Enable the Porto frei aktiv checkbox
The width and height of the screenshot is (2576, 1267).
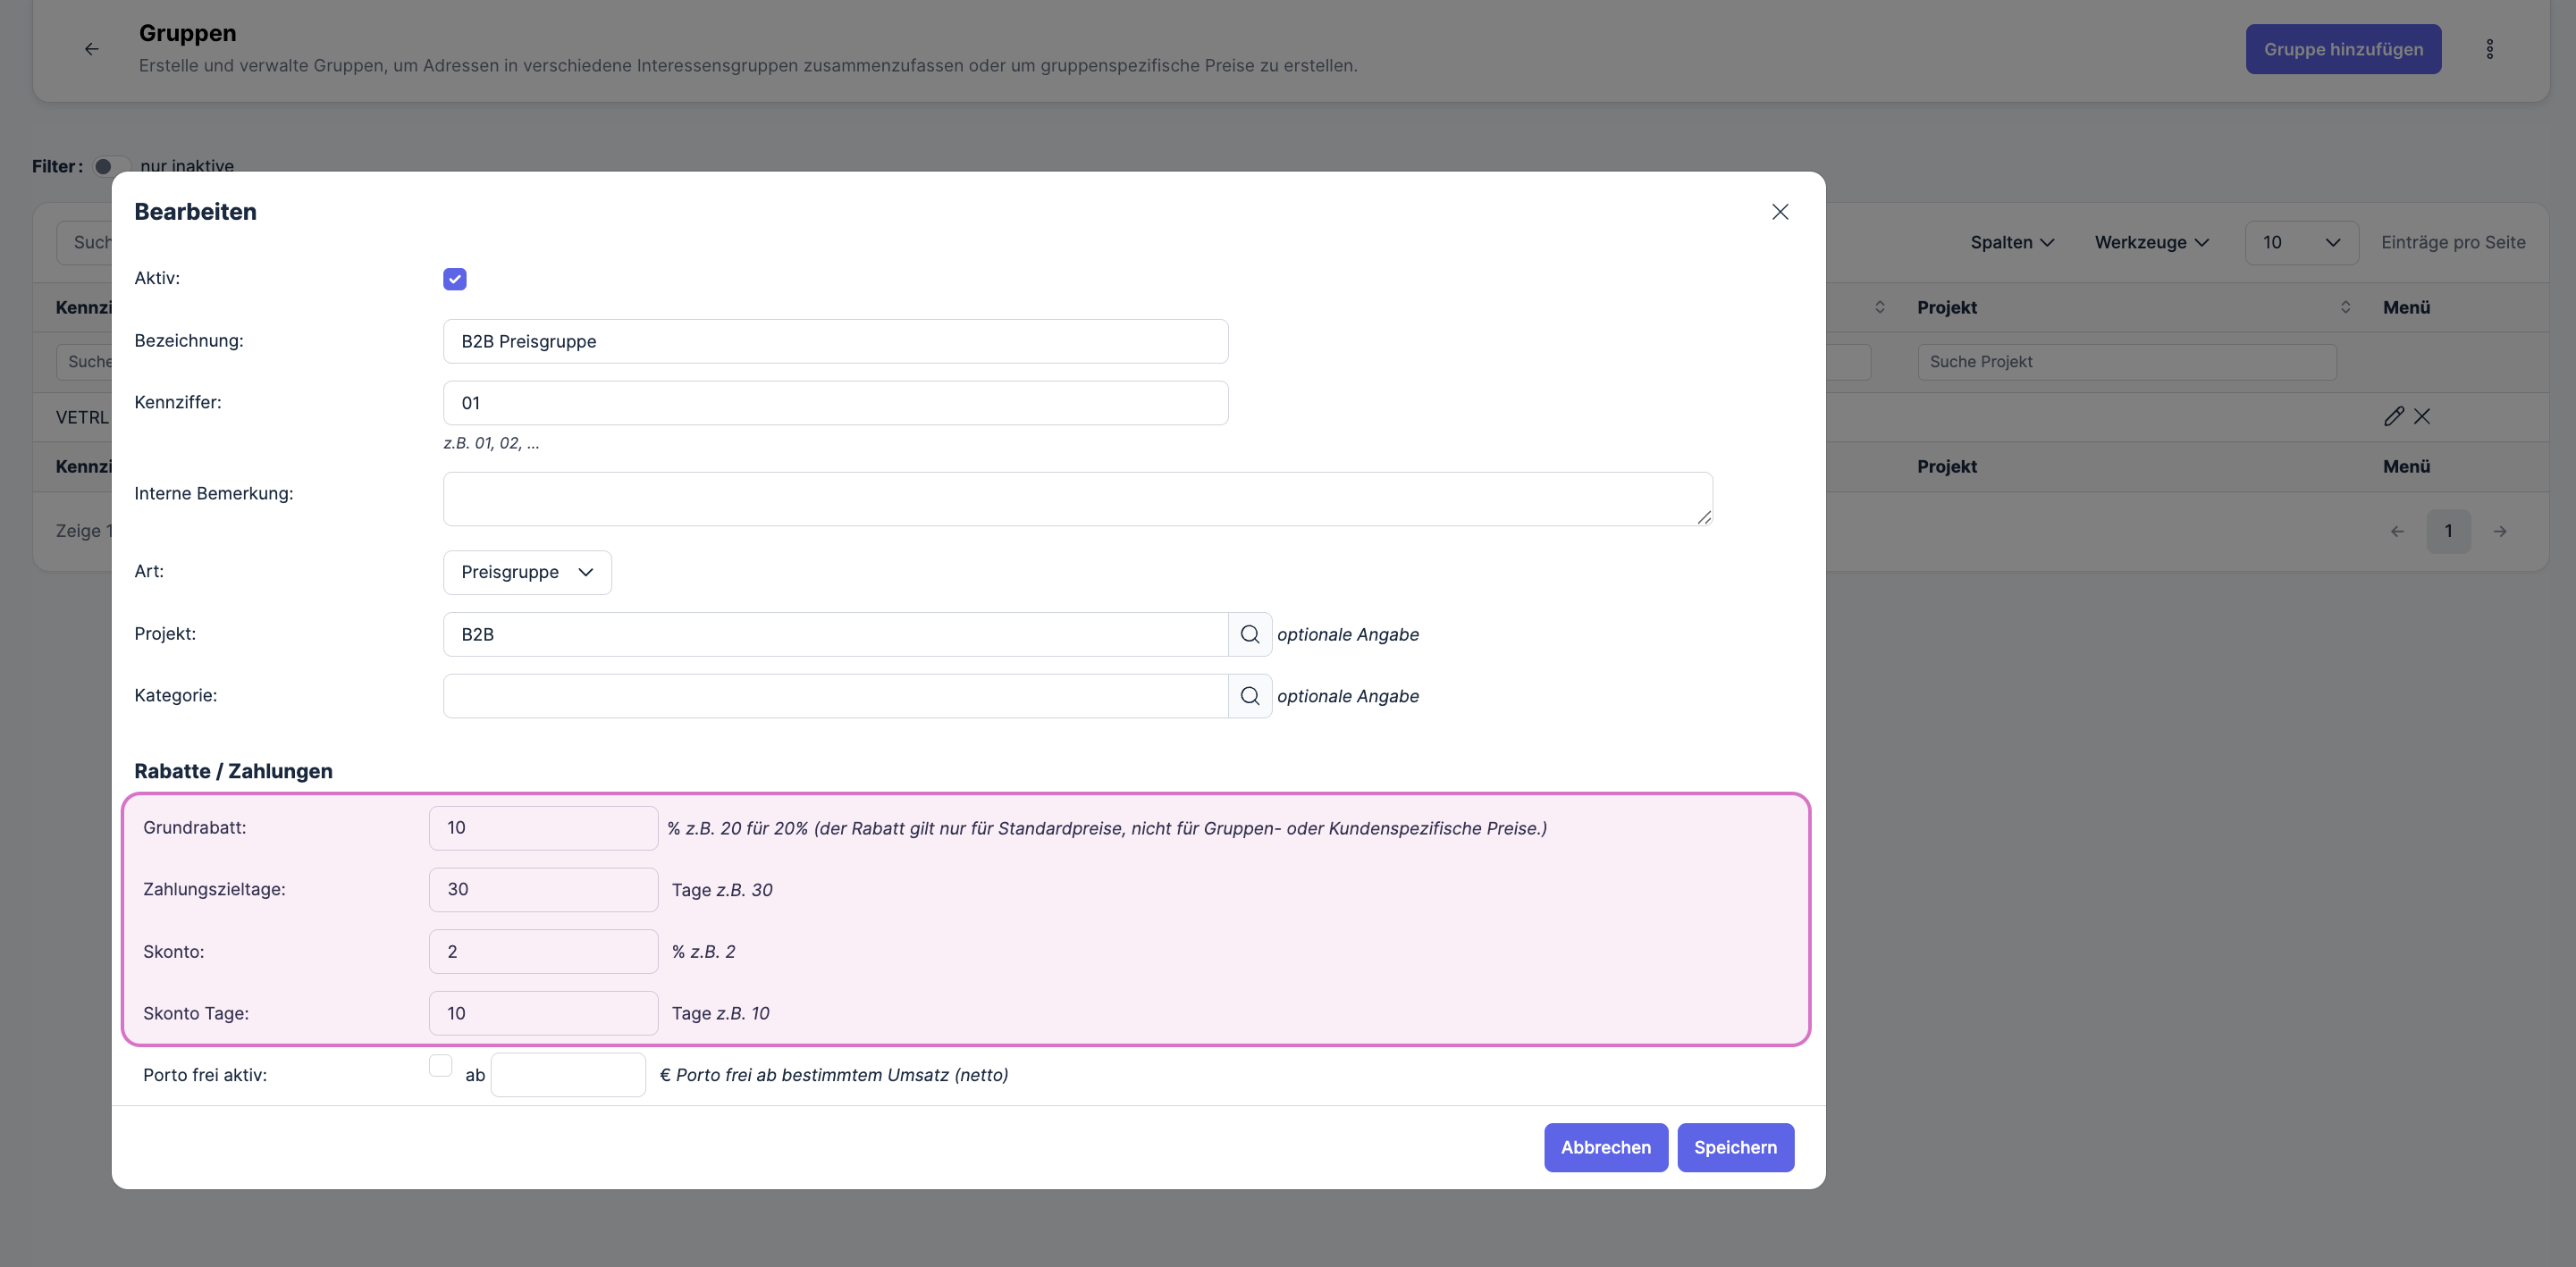tap(440, 1066)
